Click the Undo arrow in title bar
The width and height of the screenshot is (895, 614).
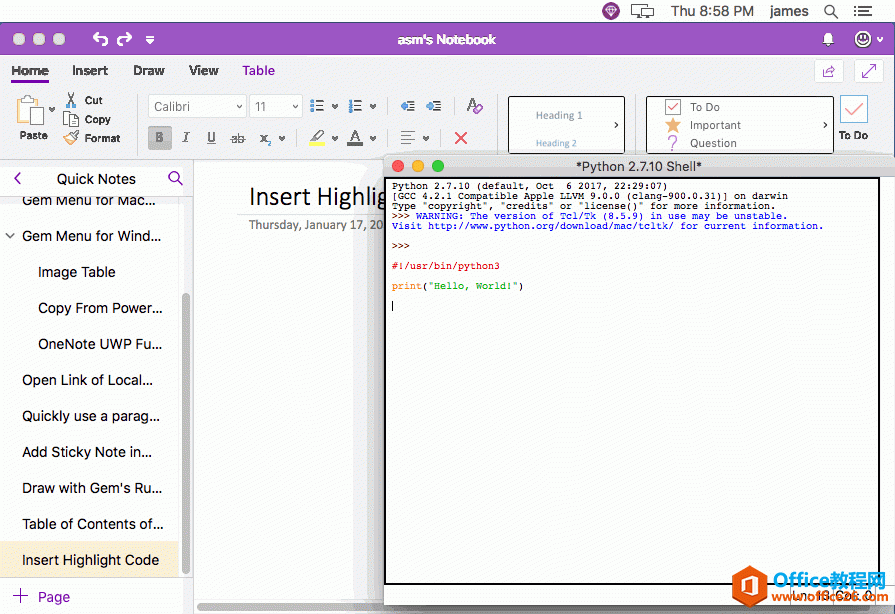pos(100,39)
